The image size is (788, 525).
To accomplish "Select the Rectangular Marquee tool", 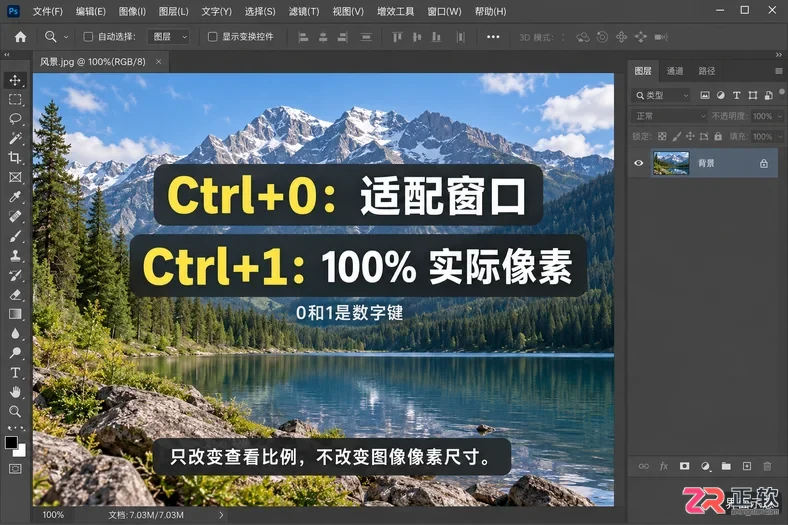I will pyautogui.click(x=15, y=99).
